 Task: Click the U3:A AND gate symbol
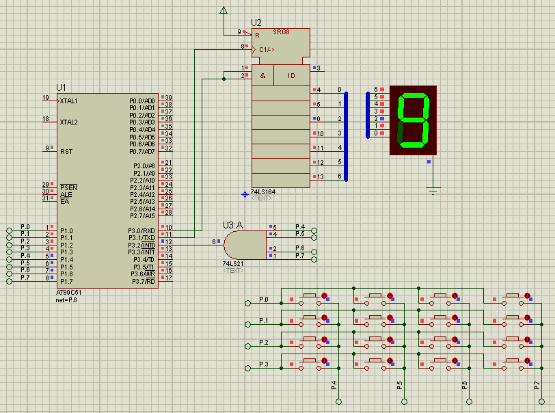click(245, 245)
